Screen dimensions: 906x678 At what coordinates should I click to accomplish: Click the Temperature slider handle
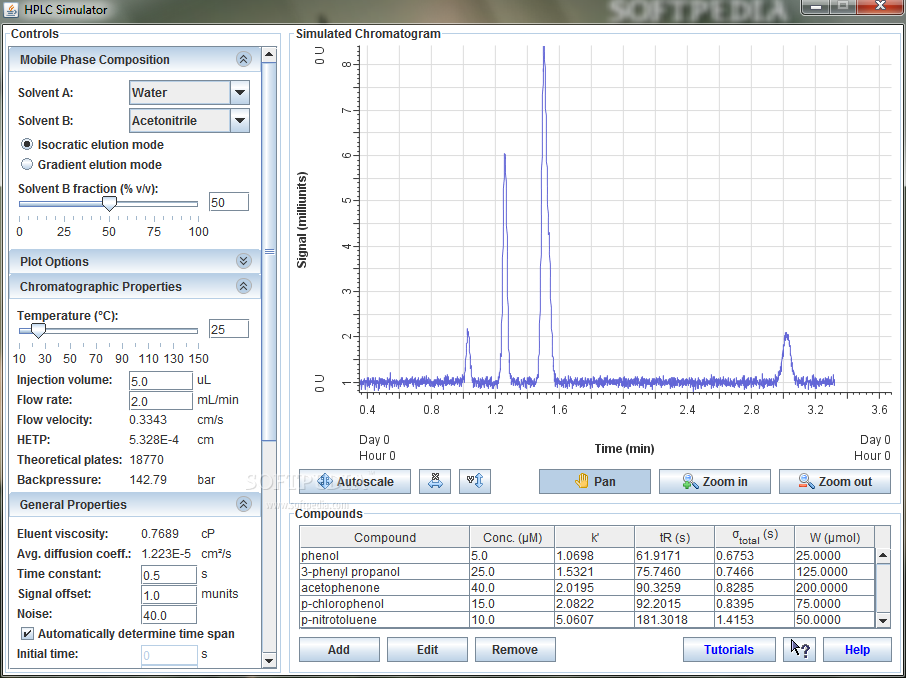coord(38,331)
